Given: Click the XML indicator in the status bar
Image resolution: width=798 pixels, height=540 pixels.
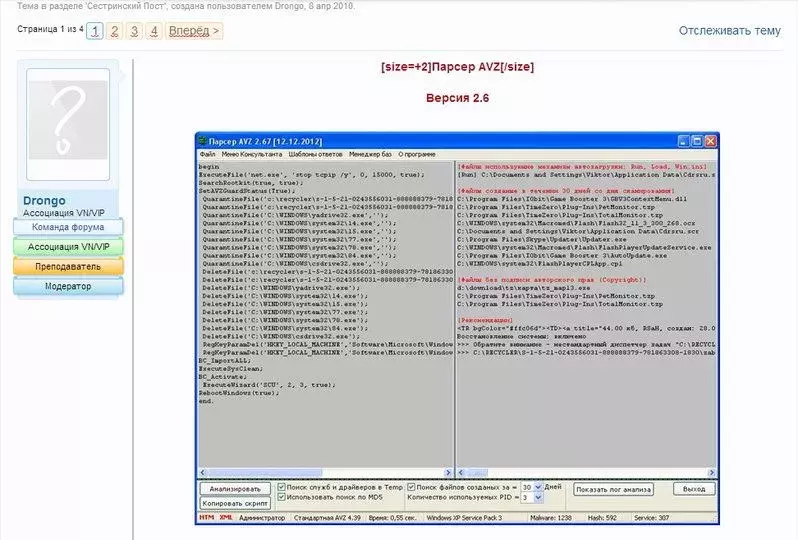Looking at the screenshot, I should (x=226, y=518).
